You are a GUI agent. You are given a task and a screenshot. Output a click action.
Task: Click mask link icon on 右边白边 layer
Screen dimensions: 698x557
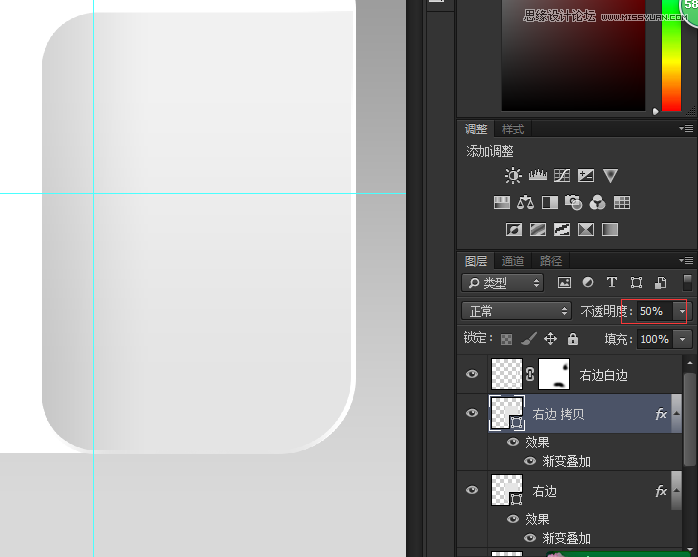[x=530, y=374]
